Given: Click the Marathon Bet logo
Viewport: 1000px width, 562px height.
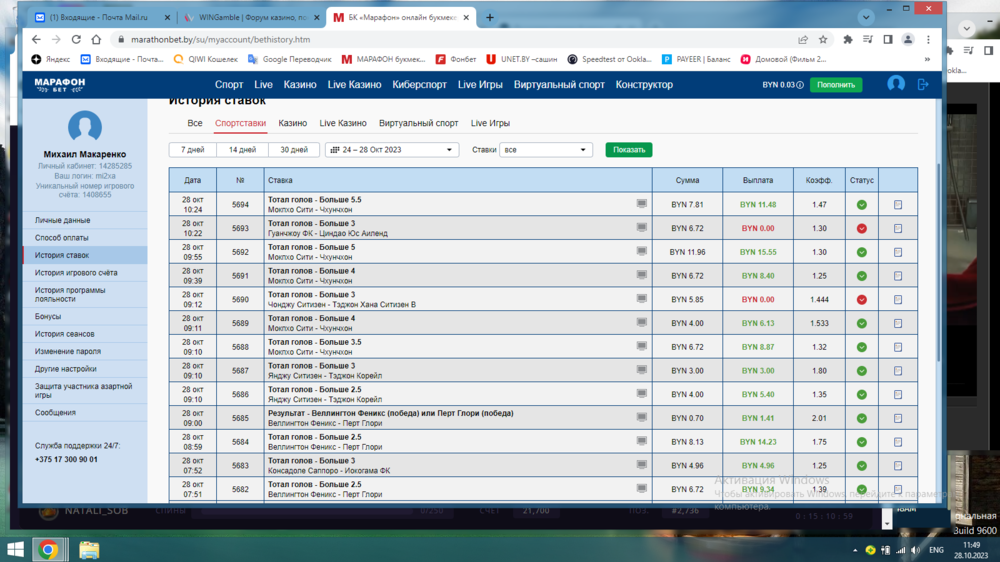Looking at the screenshot, I should click(60, 85).
